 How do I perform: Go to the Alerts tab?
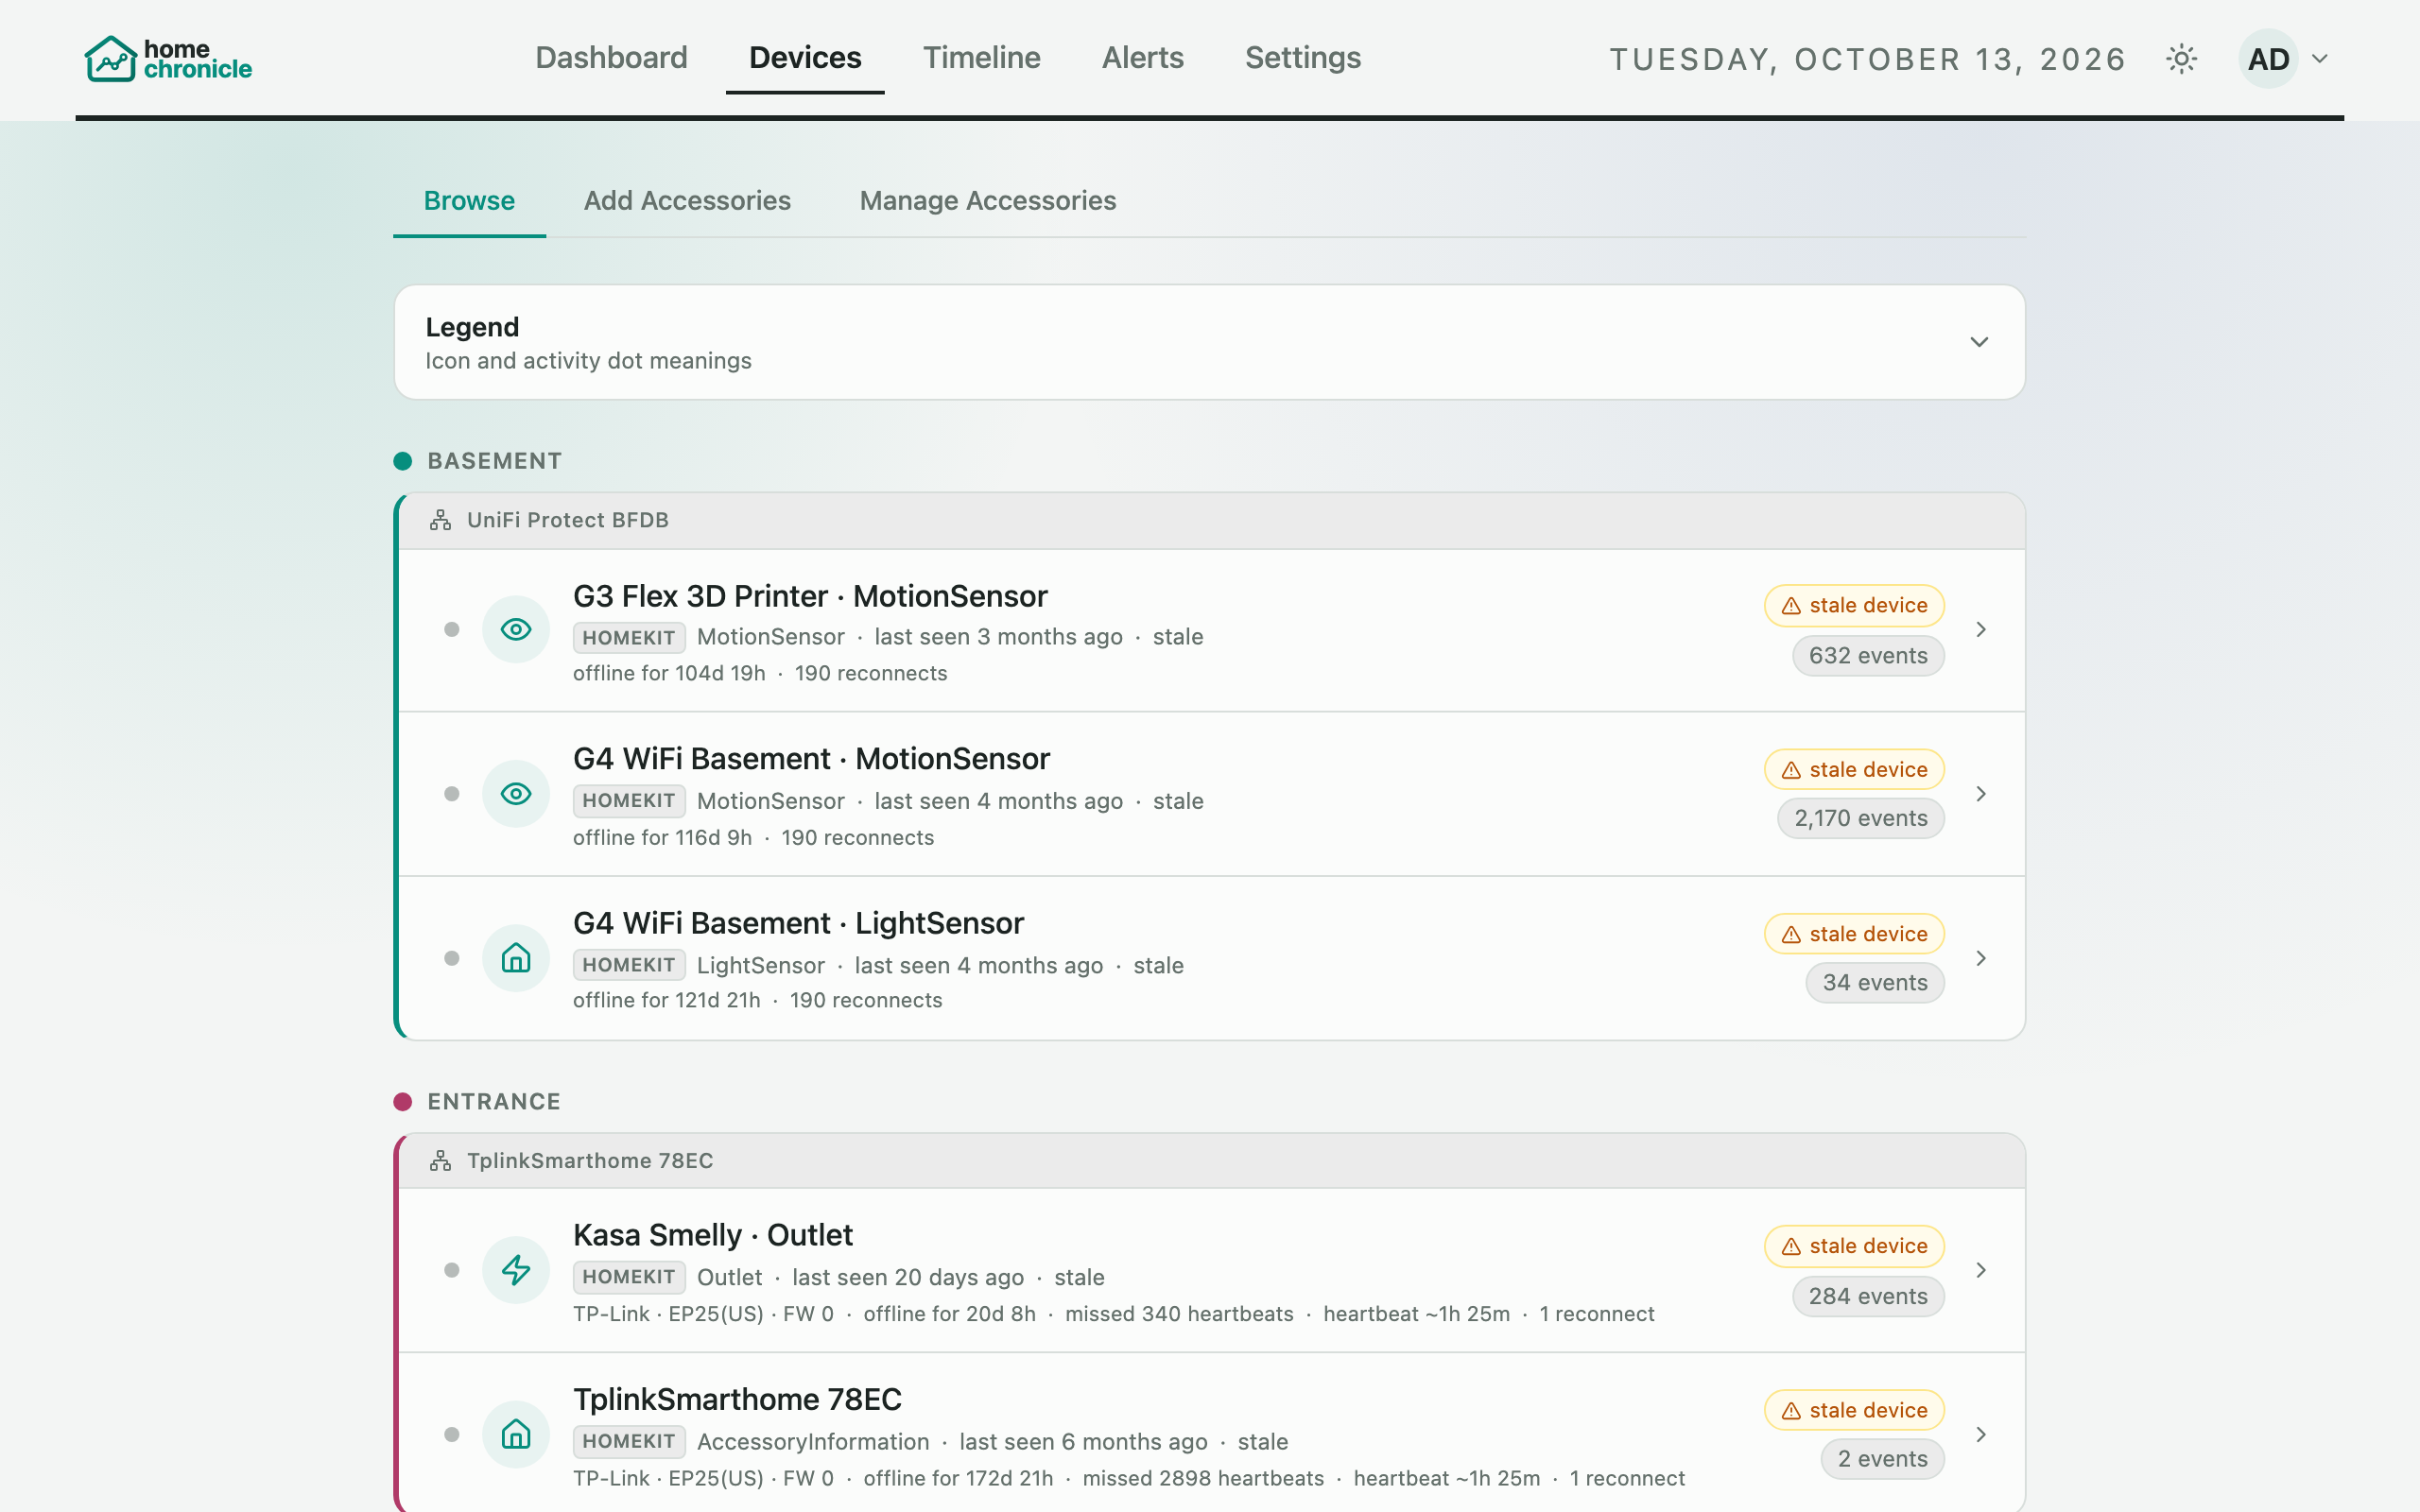[x=1142, y=58]
